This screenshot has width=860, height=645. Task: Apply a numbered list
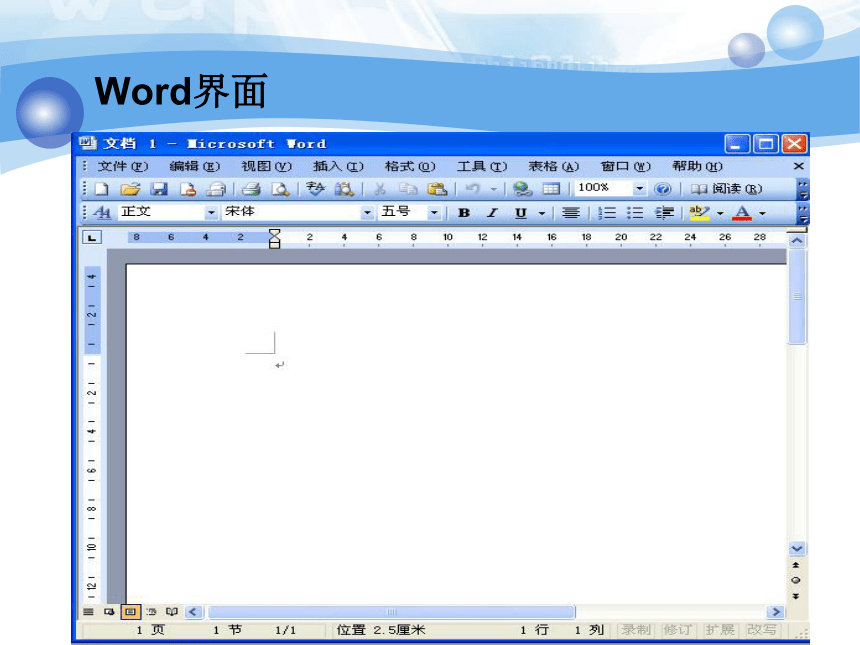tap(607, 213)
